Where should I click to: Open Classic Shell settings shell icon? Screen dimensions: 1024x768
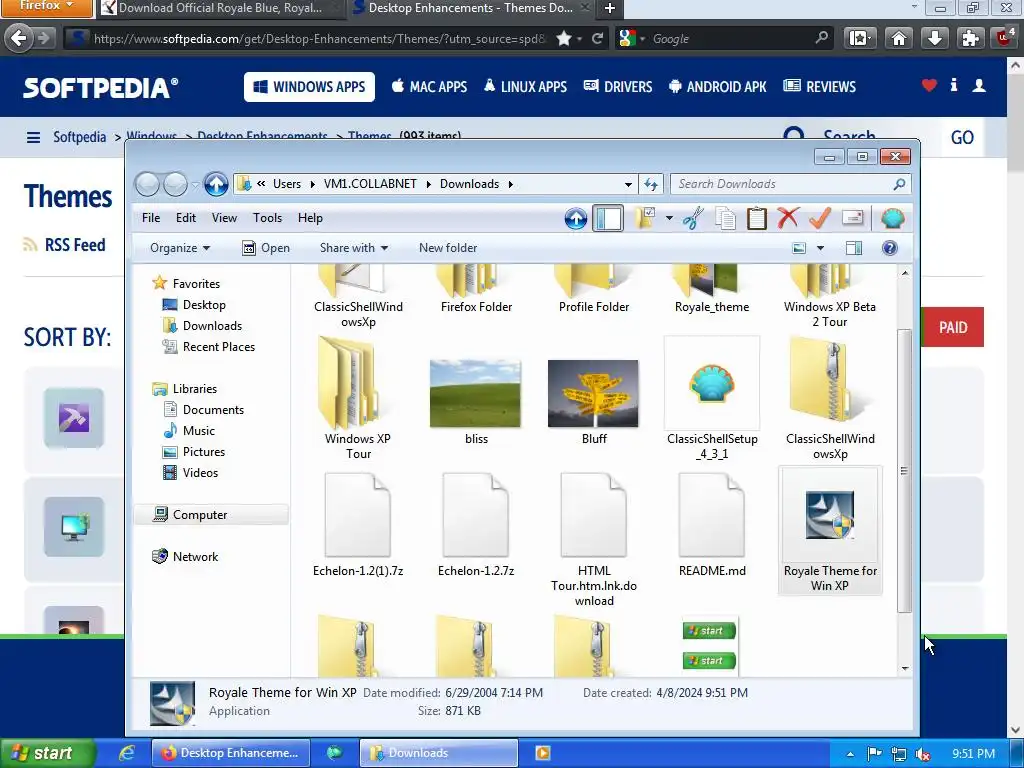pos(892,218)
